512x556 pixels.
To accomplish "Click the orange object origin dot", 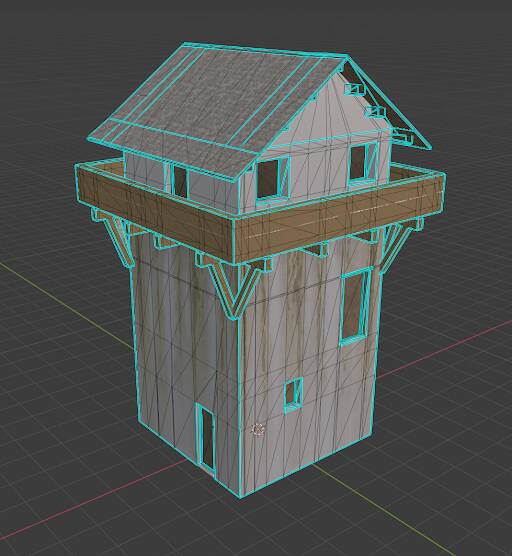I will tap(258, 430).
